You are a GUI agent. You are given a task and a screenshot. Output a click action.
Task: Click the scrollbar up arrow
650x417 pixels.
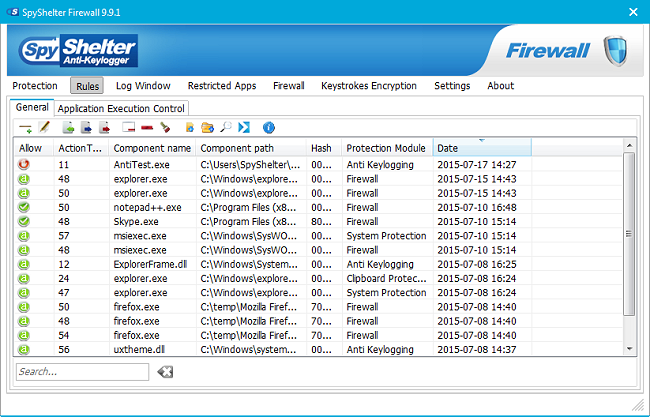(x=629, y=145)
